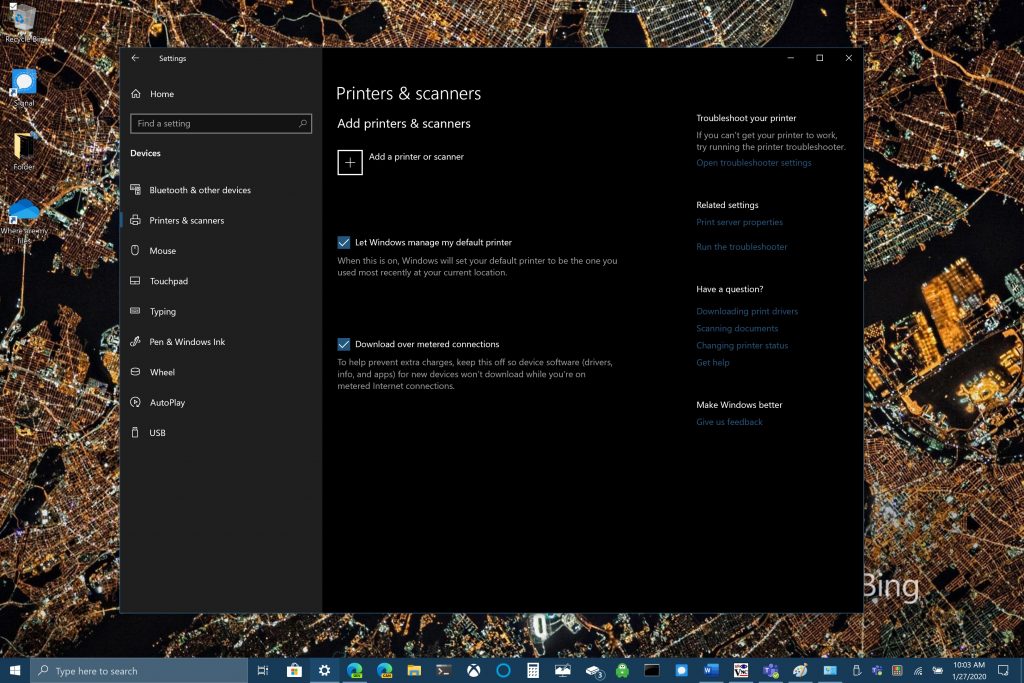This screenshot has height=683, width=1024.
Task: Open Settings gear icon in the taskbar
Action: tap(324, 671)
